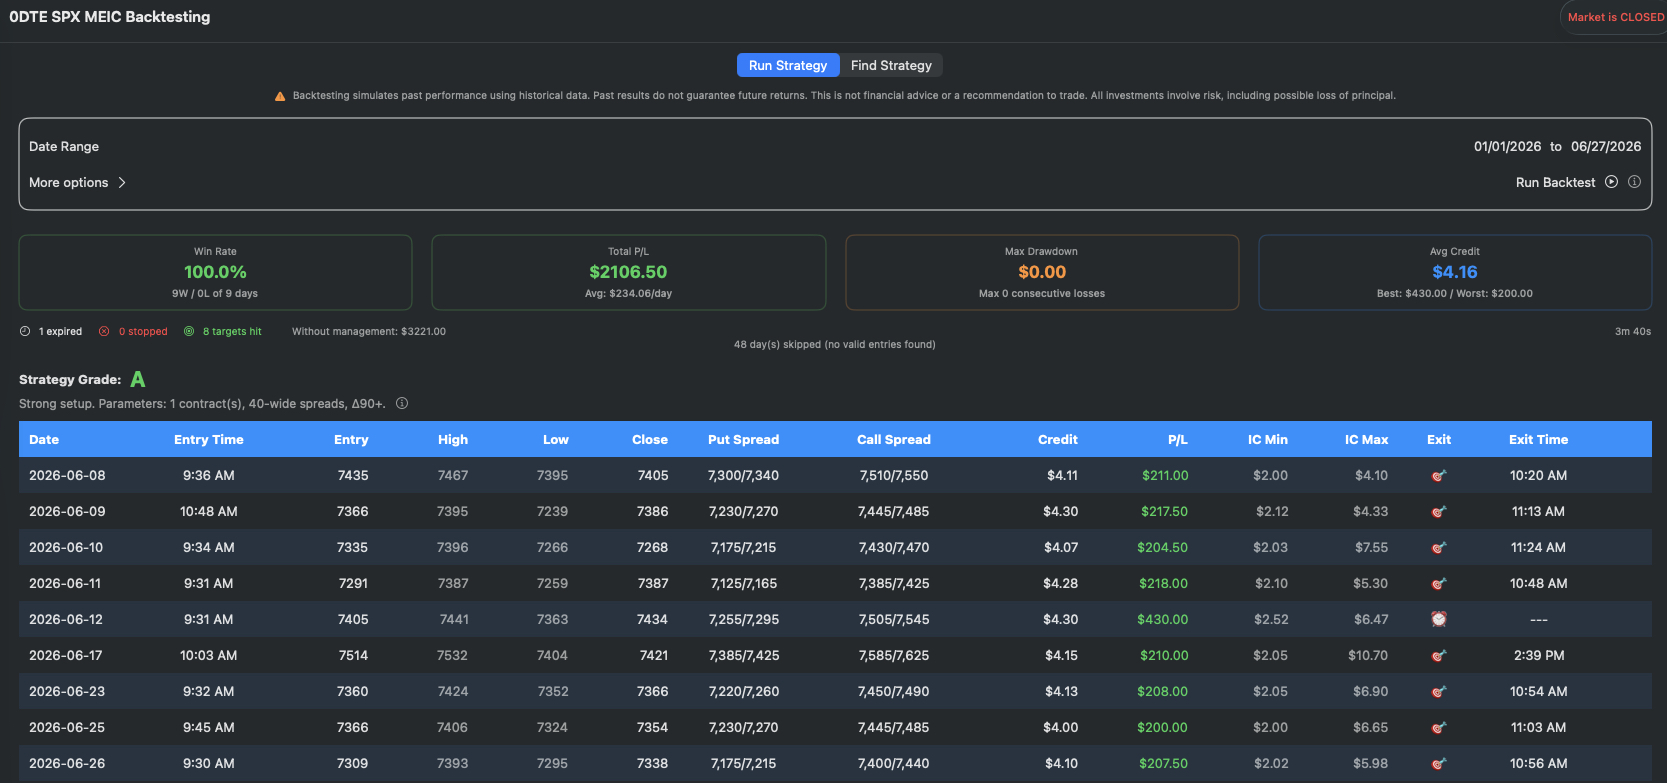This screenshot has height=783, width=1667.
Task: Select the 2026-06-08 date cell
Action: [67, 475]
